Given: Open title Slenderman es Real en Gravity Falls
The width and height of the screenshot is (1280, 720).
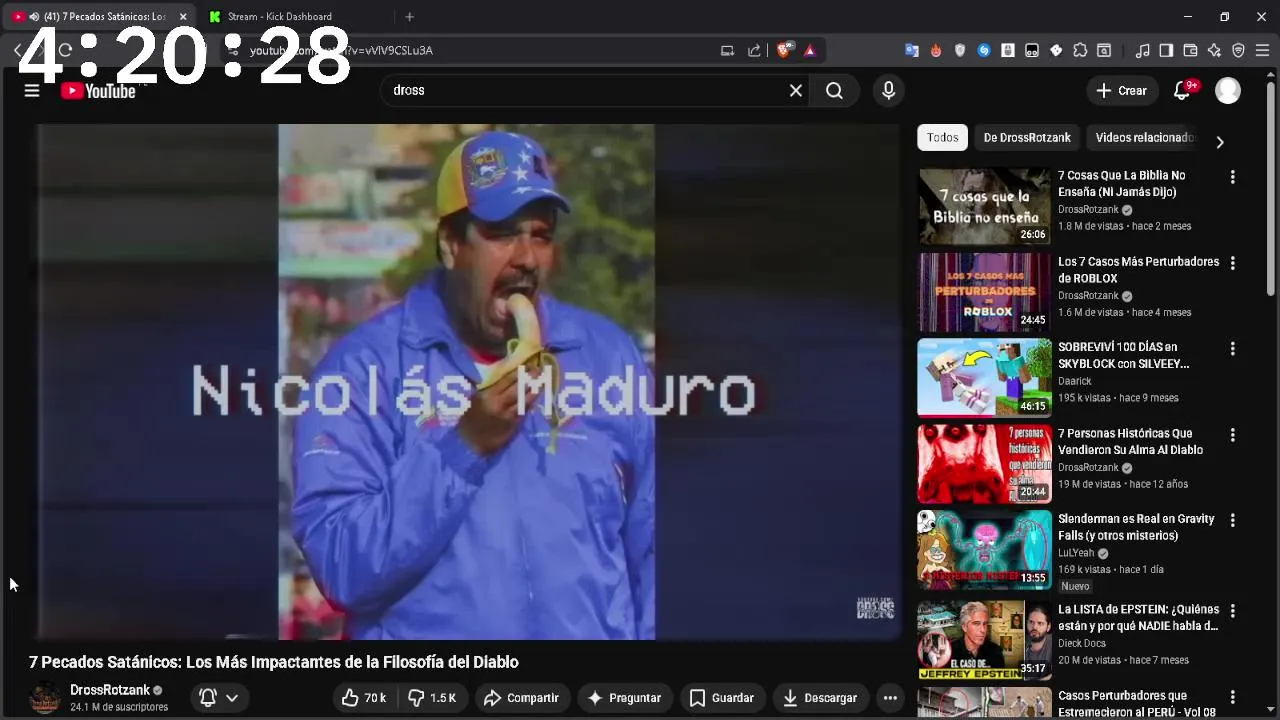Looking at the screenshot, I should click(x=1136, y=527).
